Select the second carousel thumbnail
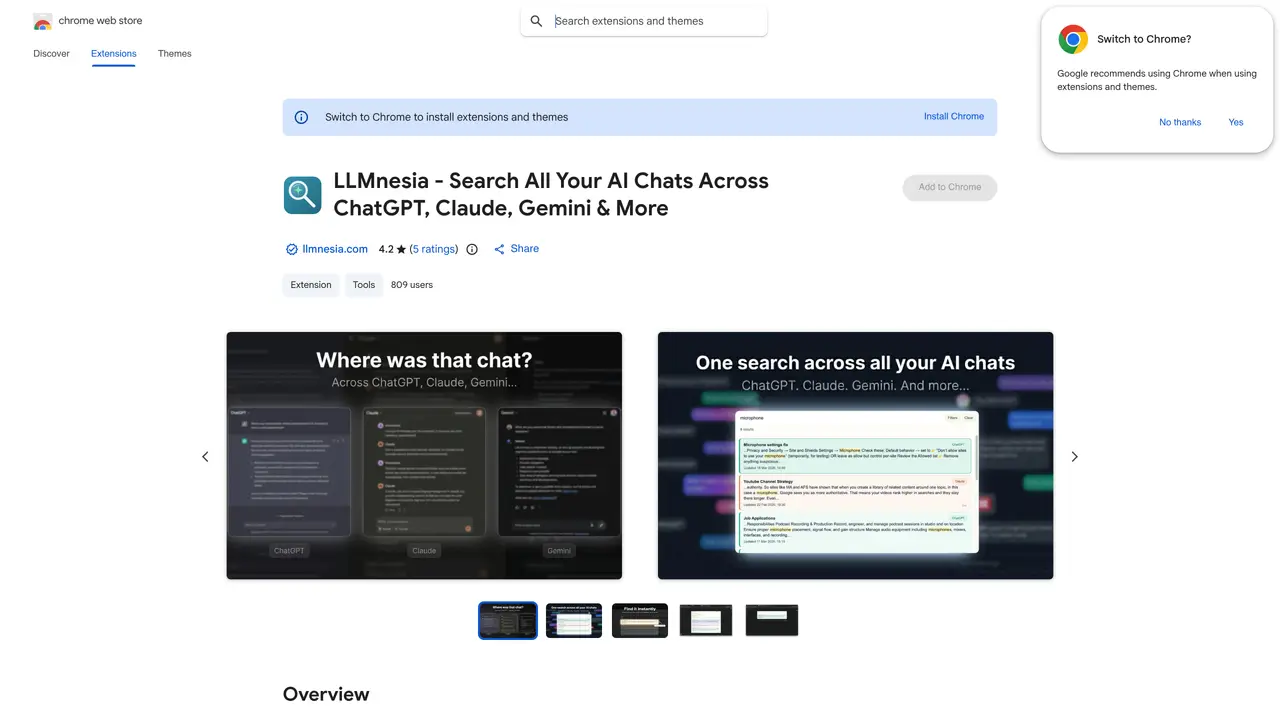The width and height of the screenshot is (1280, 720). coord(574,620)
